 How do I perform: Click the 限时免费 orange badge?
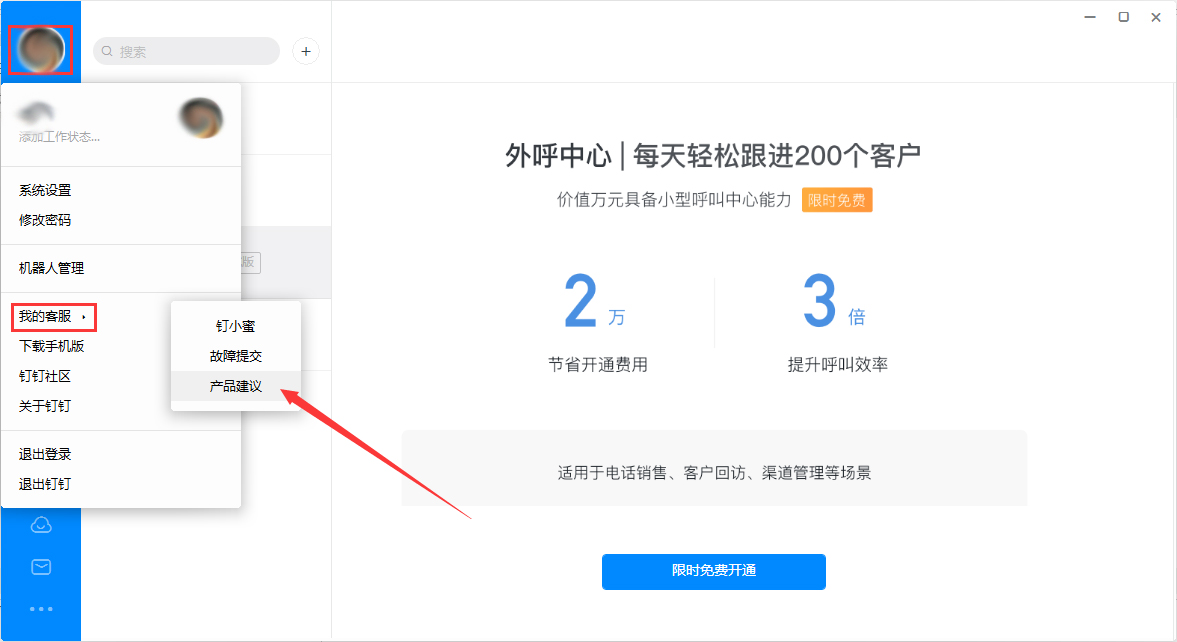[837, 200]
